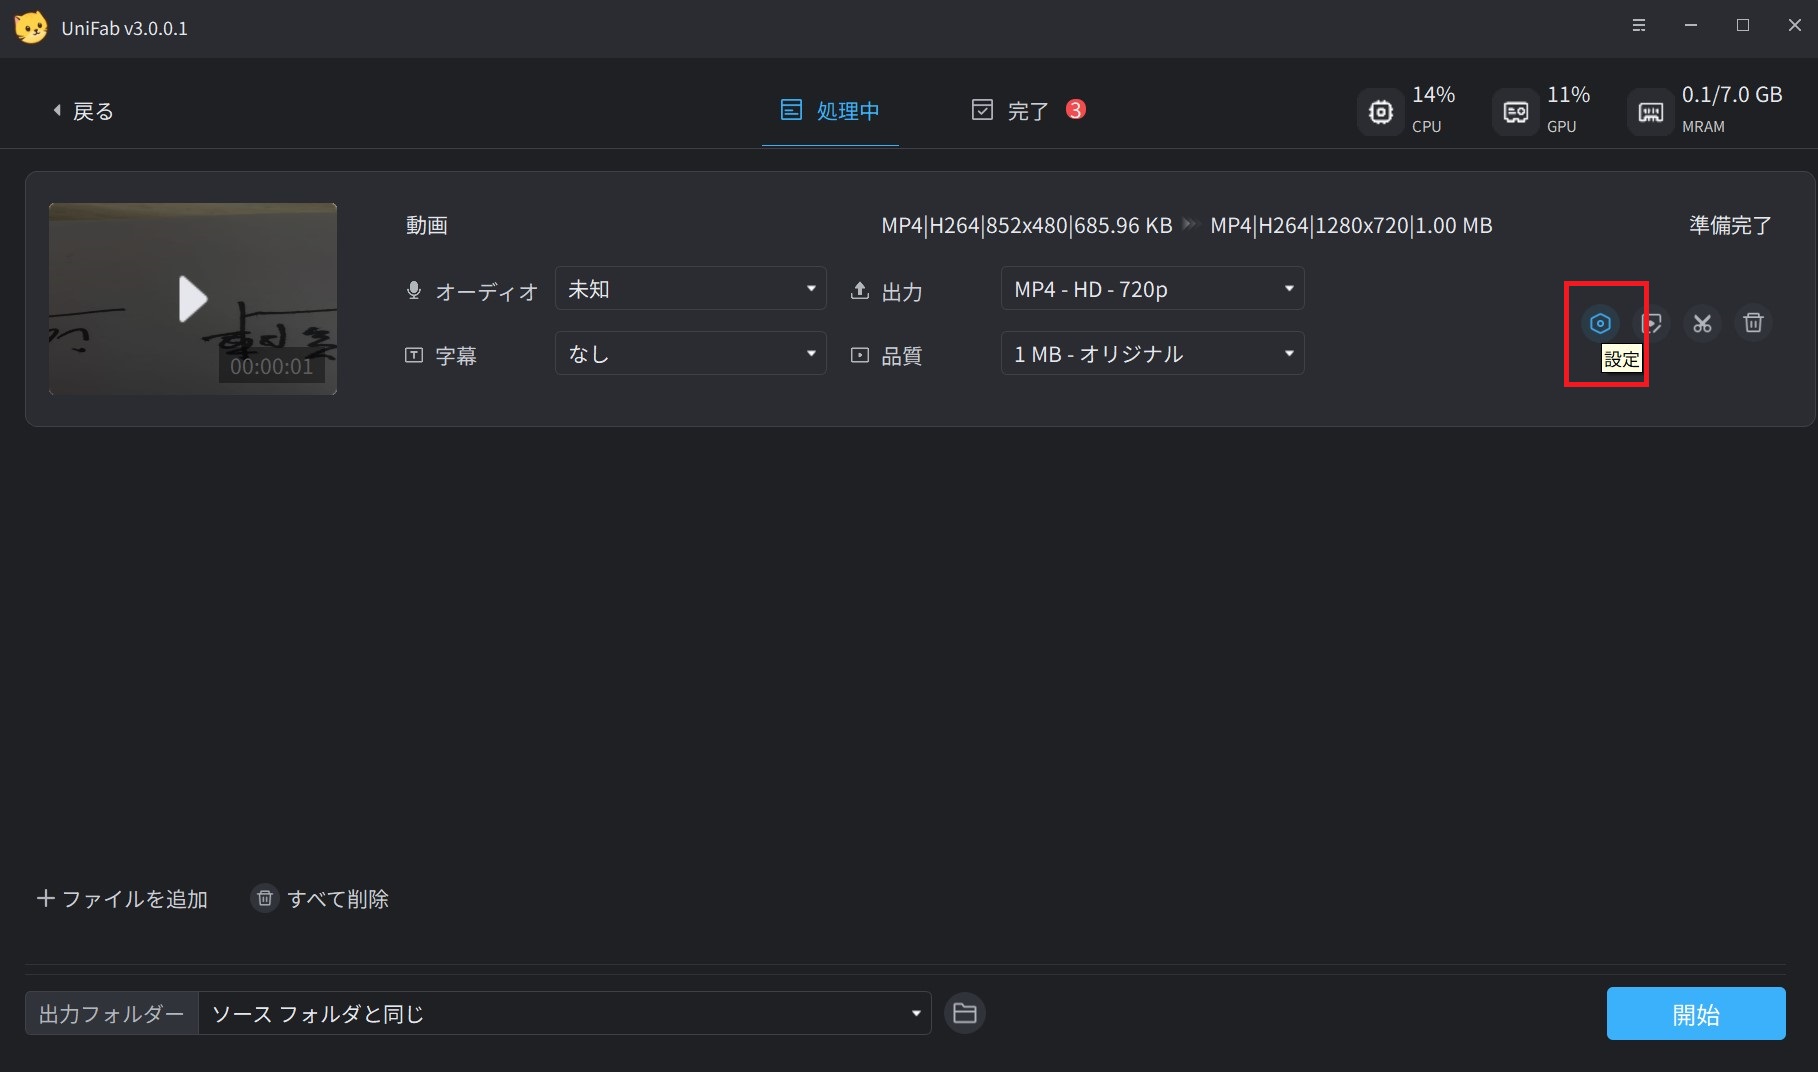
Task: Open the output folder browse icon
Action: pyautogui.click(x=965, y=1013)
